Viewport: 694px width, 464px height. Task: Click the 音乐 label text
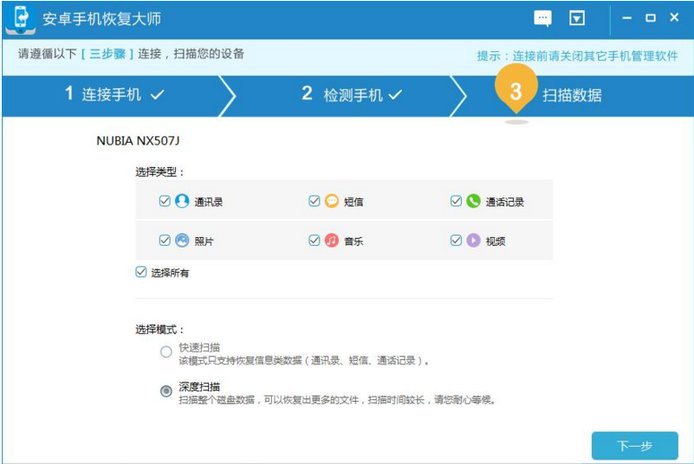354,241
